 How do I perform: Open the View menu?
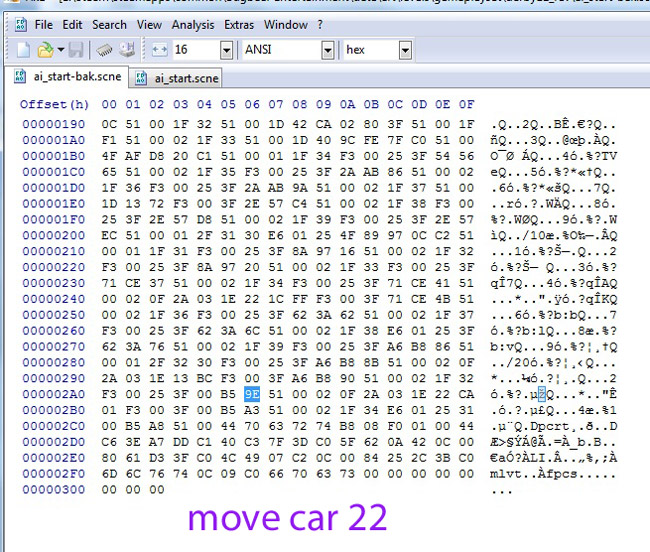(x=149, y=25)
